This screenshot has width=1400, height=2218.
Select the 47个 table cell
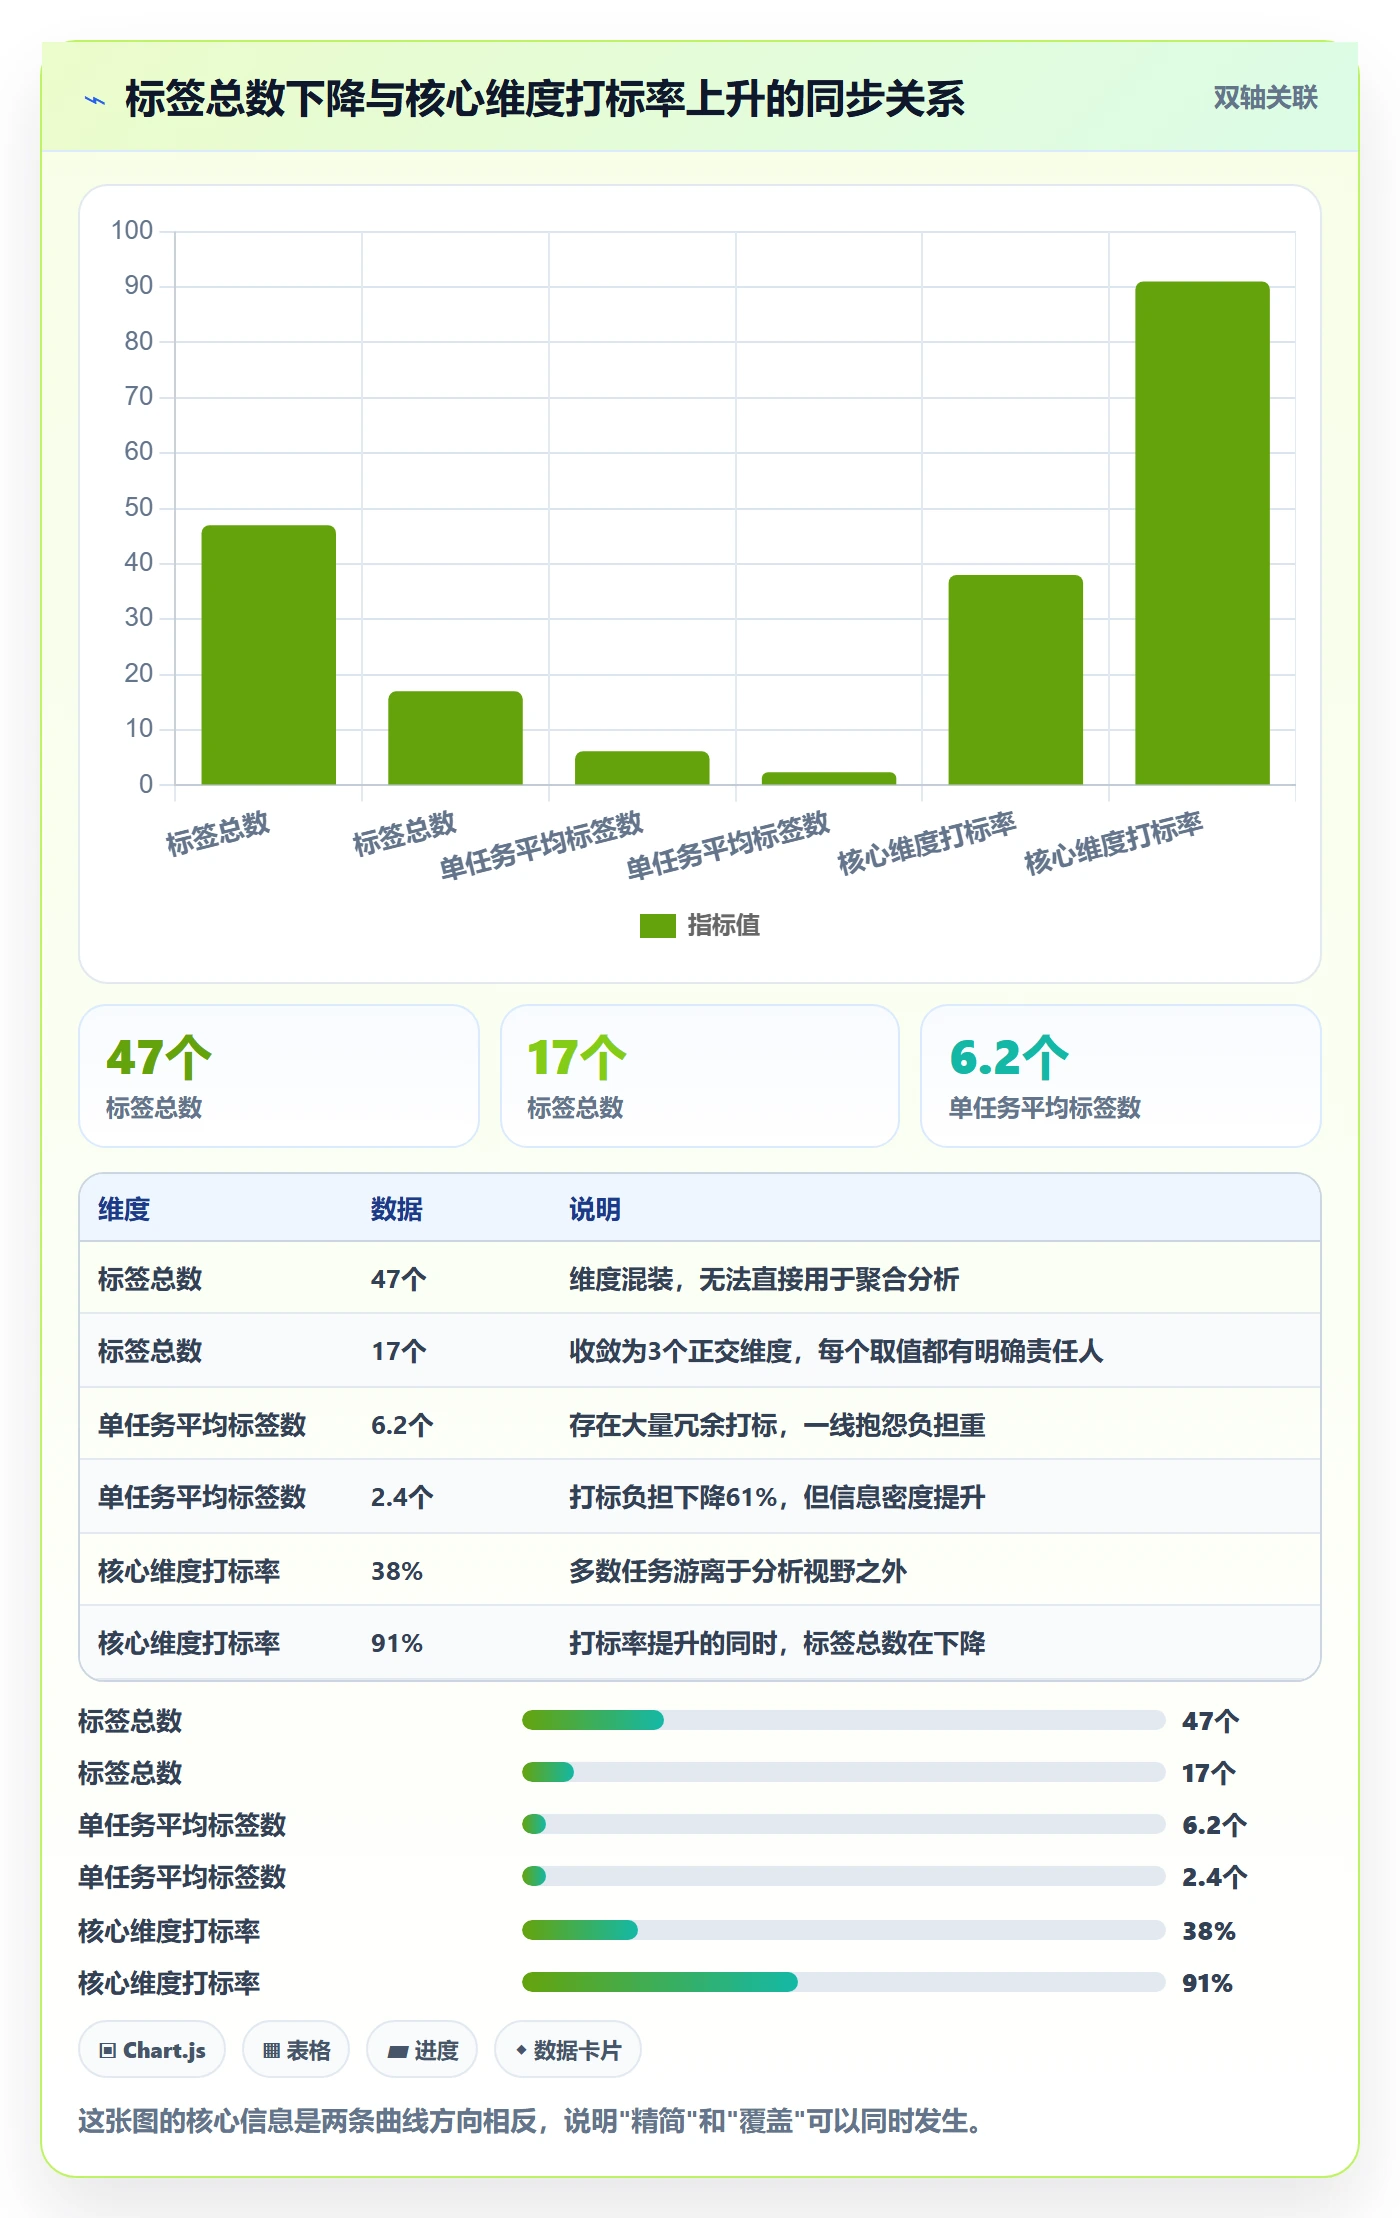399,1279
